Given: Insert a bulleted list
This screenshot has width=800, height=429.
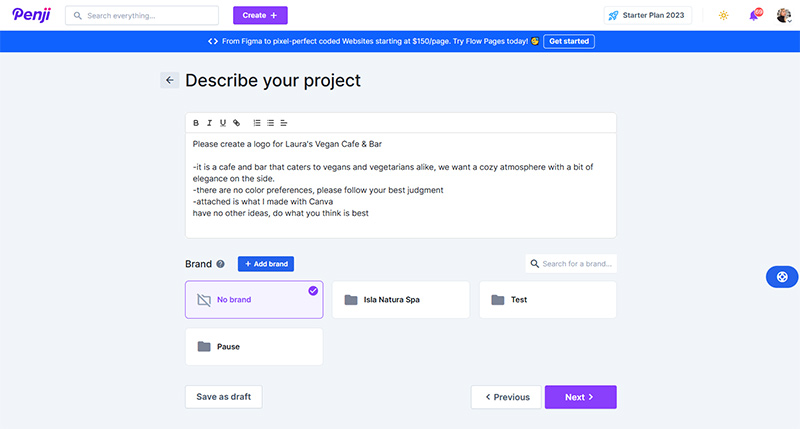Looking at the screenshot, I should pyautogui.click(x=270, y=123).
